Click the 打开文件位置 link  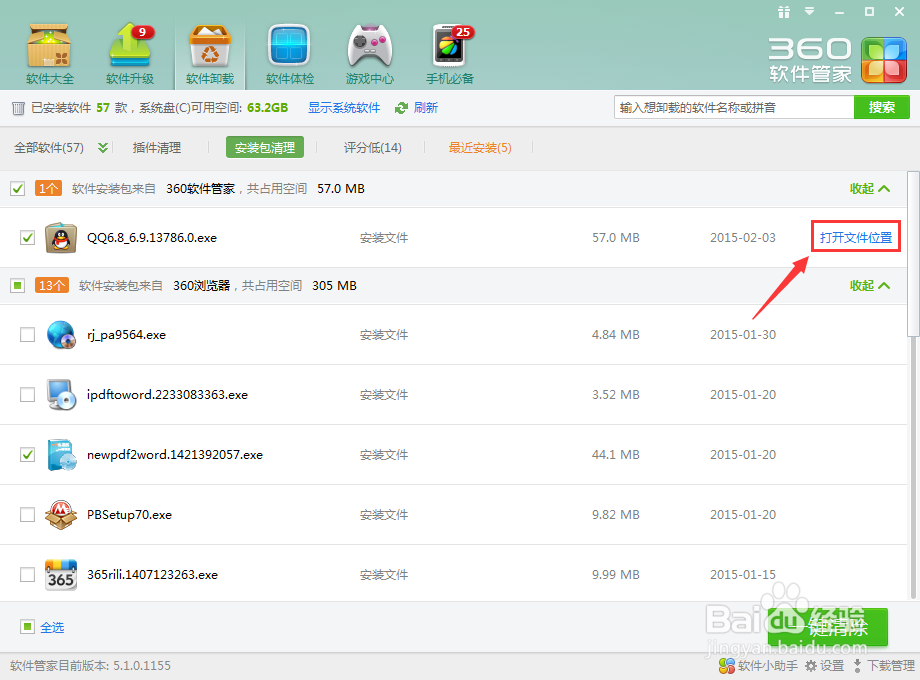point(855,237)
